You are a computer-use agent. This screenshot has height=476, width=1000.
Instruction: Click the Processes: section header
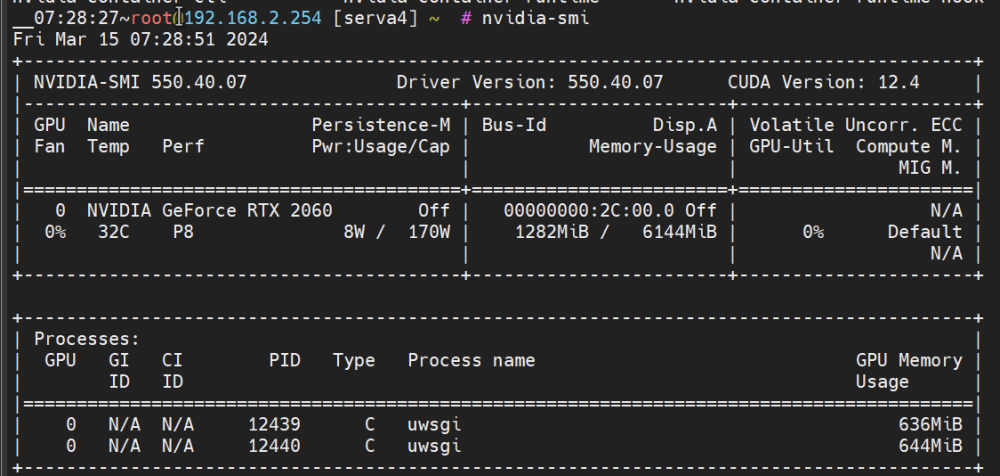(87, 339)
